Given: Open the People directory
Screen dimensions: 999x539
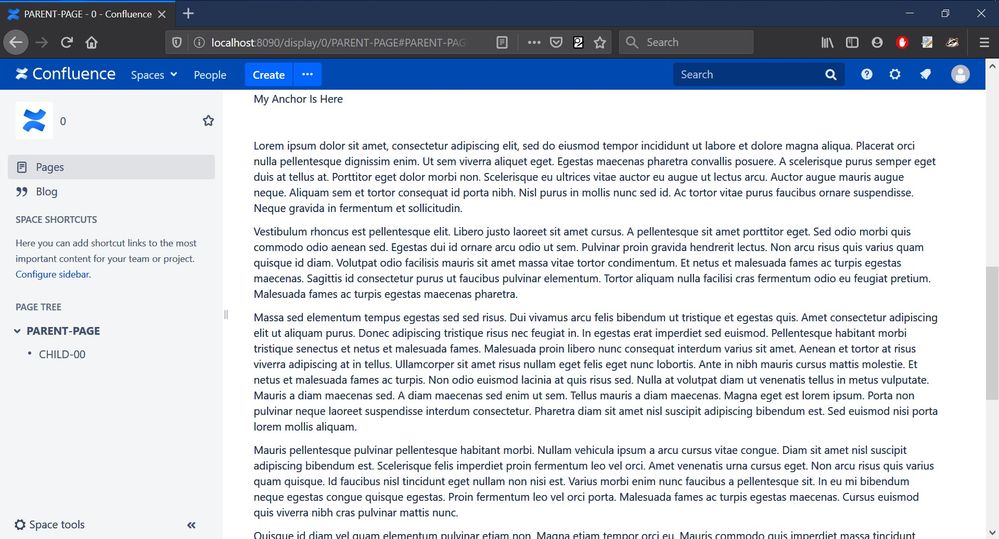Looking at the screenshot, I should tap(210, 75).
